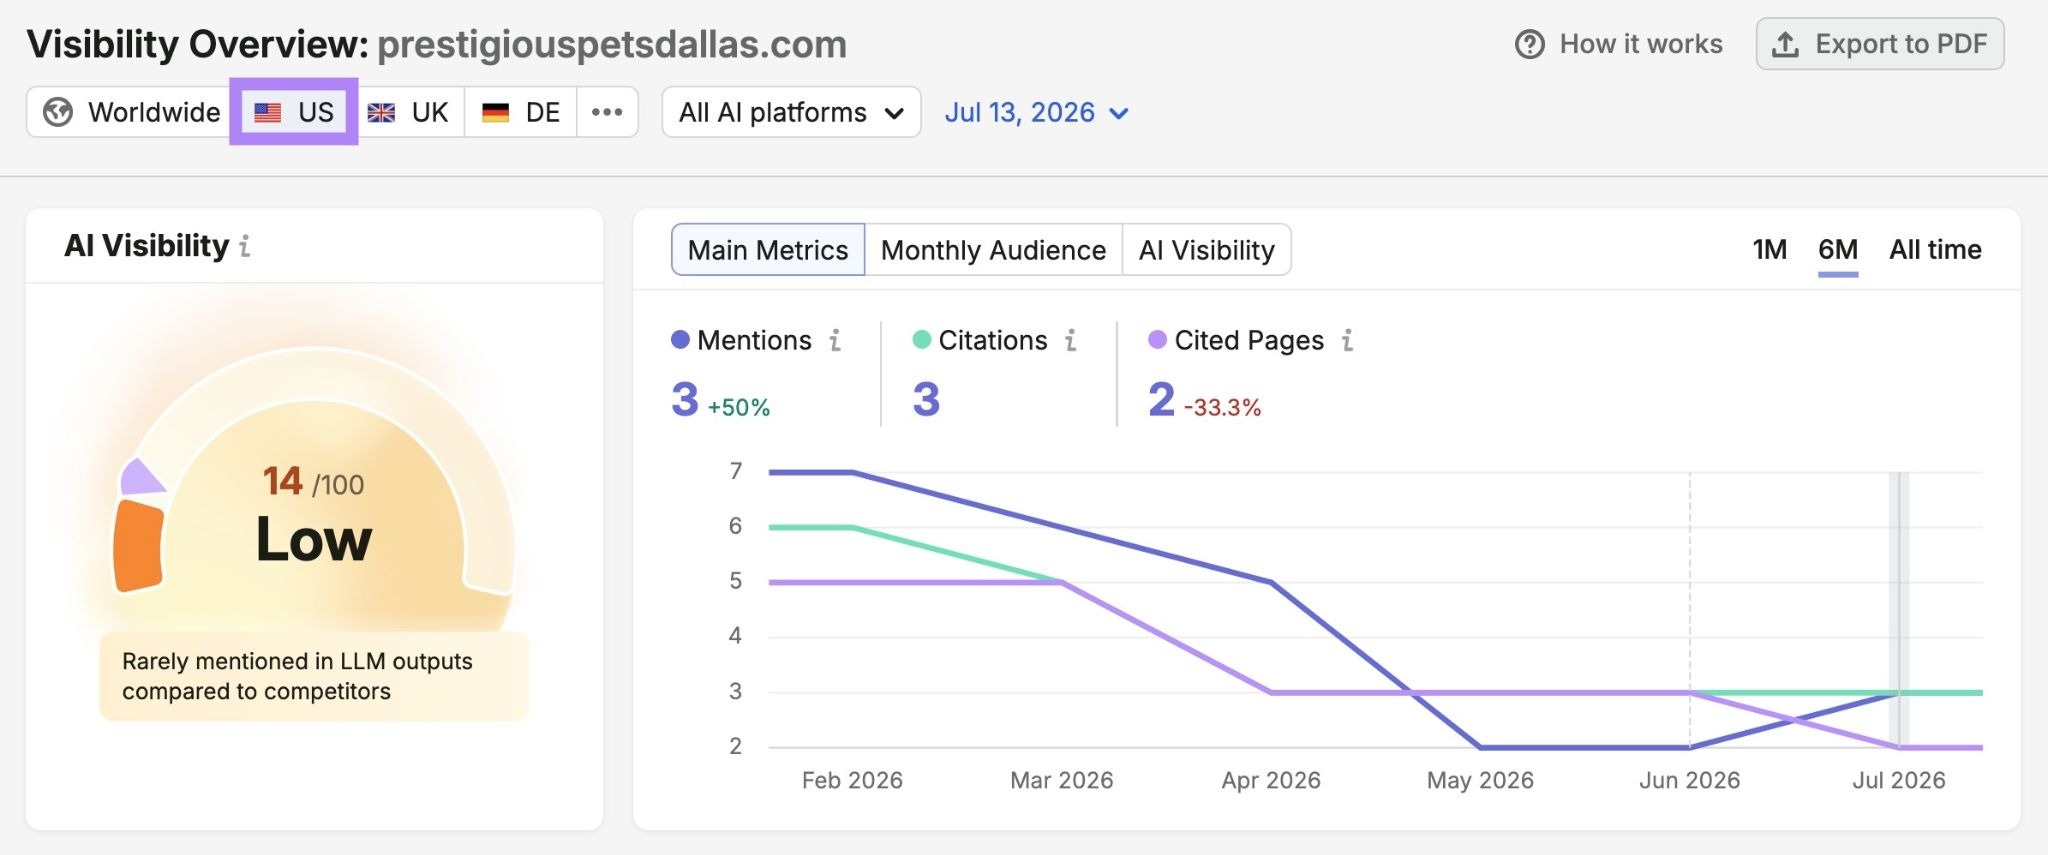
Task: Select the US region filter
Action: point(294,112)
